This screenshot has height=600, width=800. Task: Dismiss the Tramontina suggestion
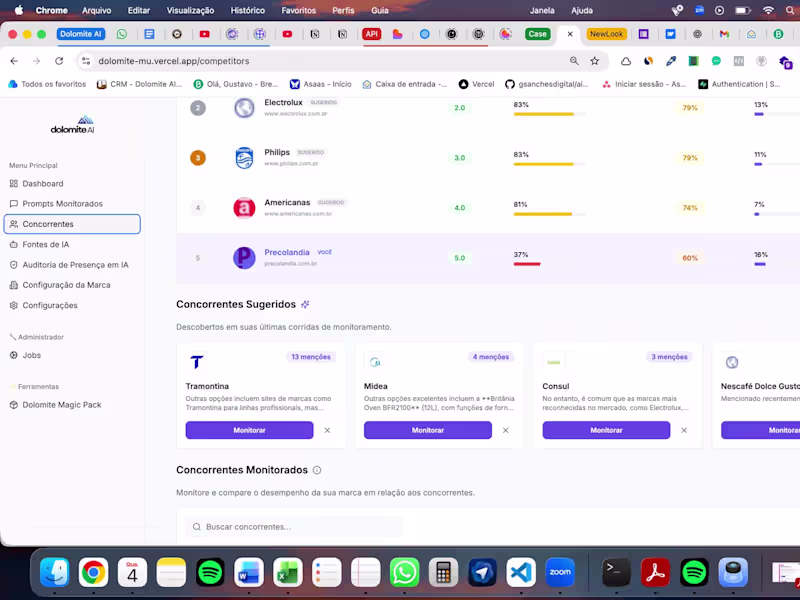click(327, 430)
